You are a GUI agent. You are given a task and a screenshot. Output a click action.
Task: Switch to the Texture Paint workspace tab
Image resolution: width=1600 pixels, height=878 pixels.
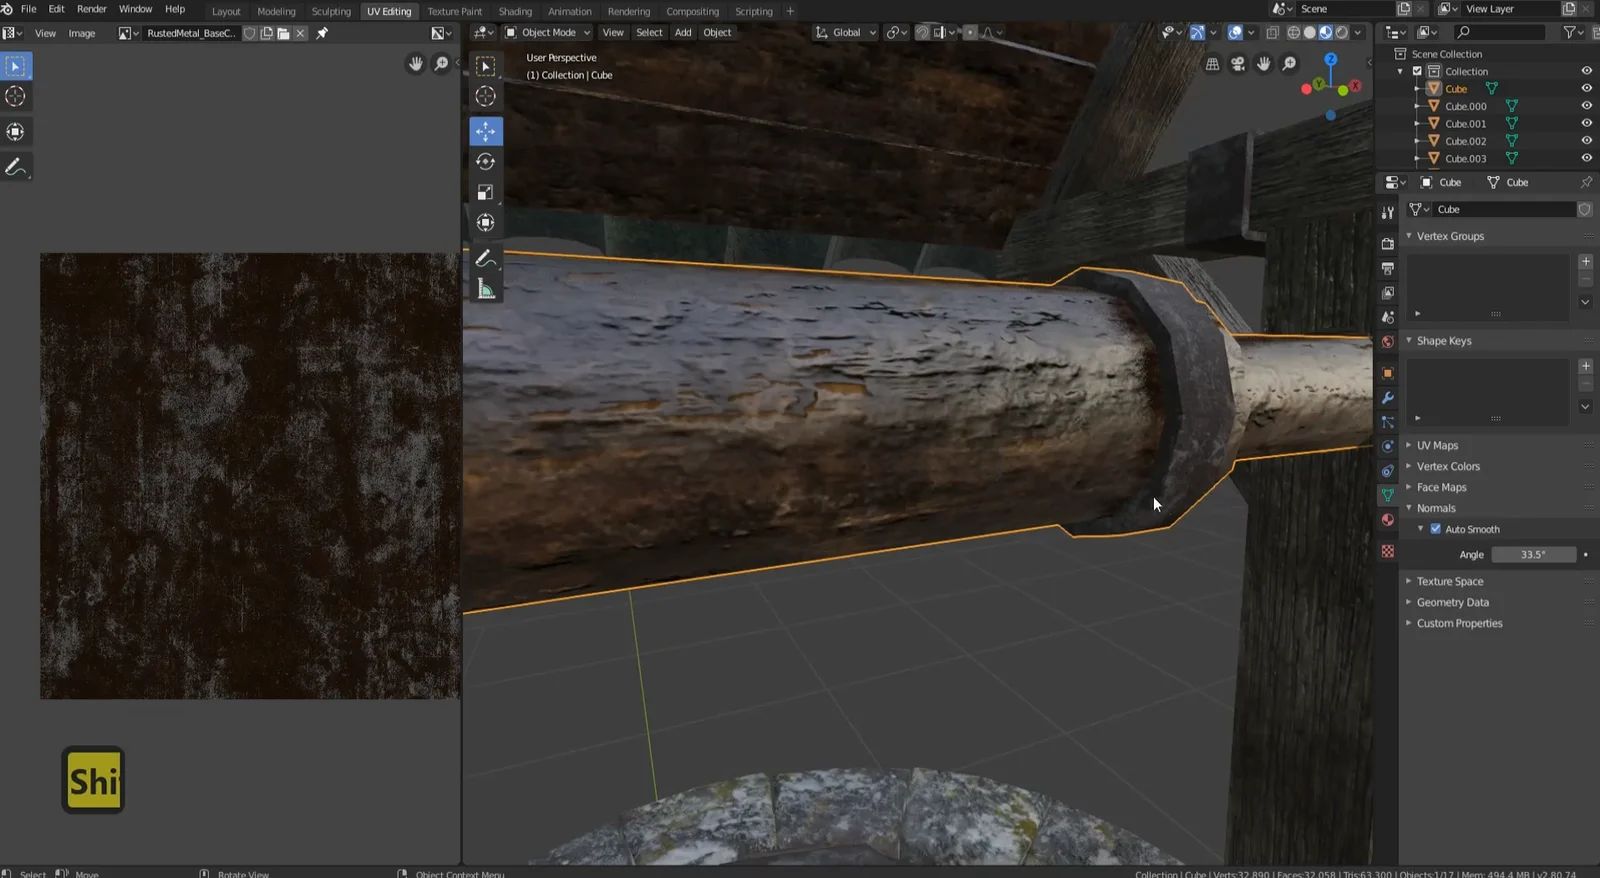455,11
